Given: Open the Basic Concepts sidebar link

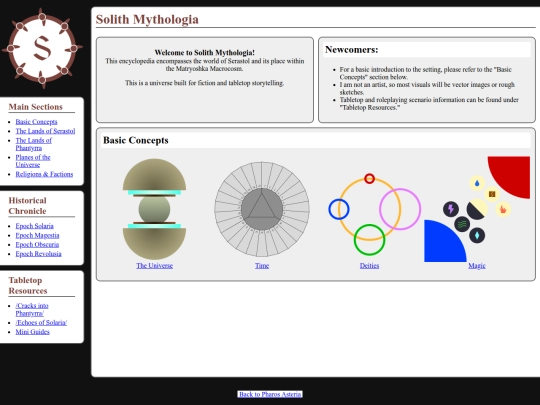Looking at the screenshot, I should pyautogui.click(x=36, y=122).
